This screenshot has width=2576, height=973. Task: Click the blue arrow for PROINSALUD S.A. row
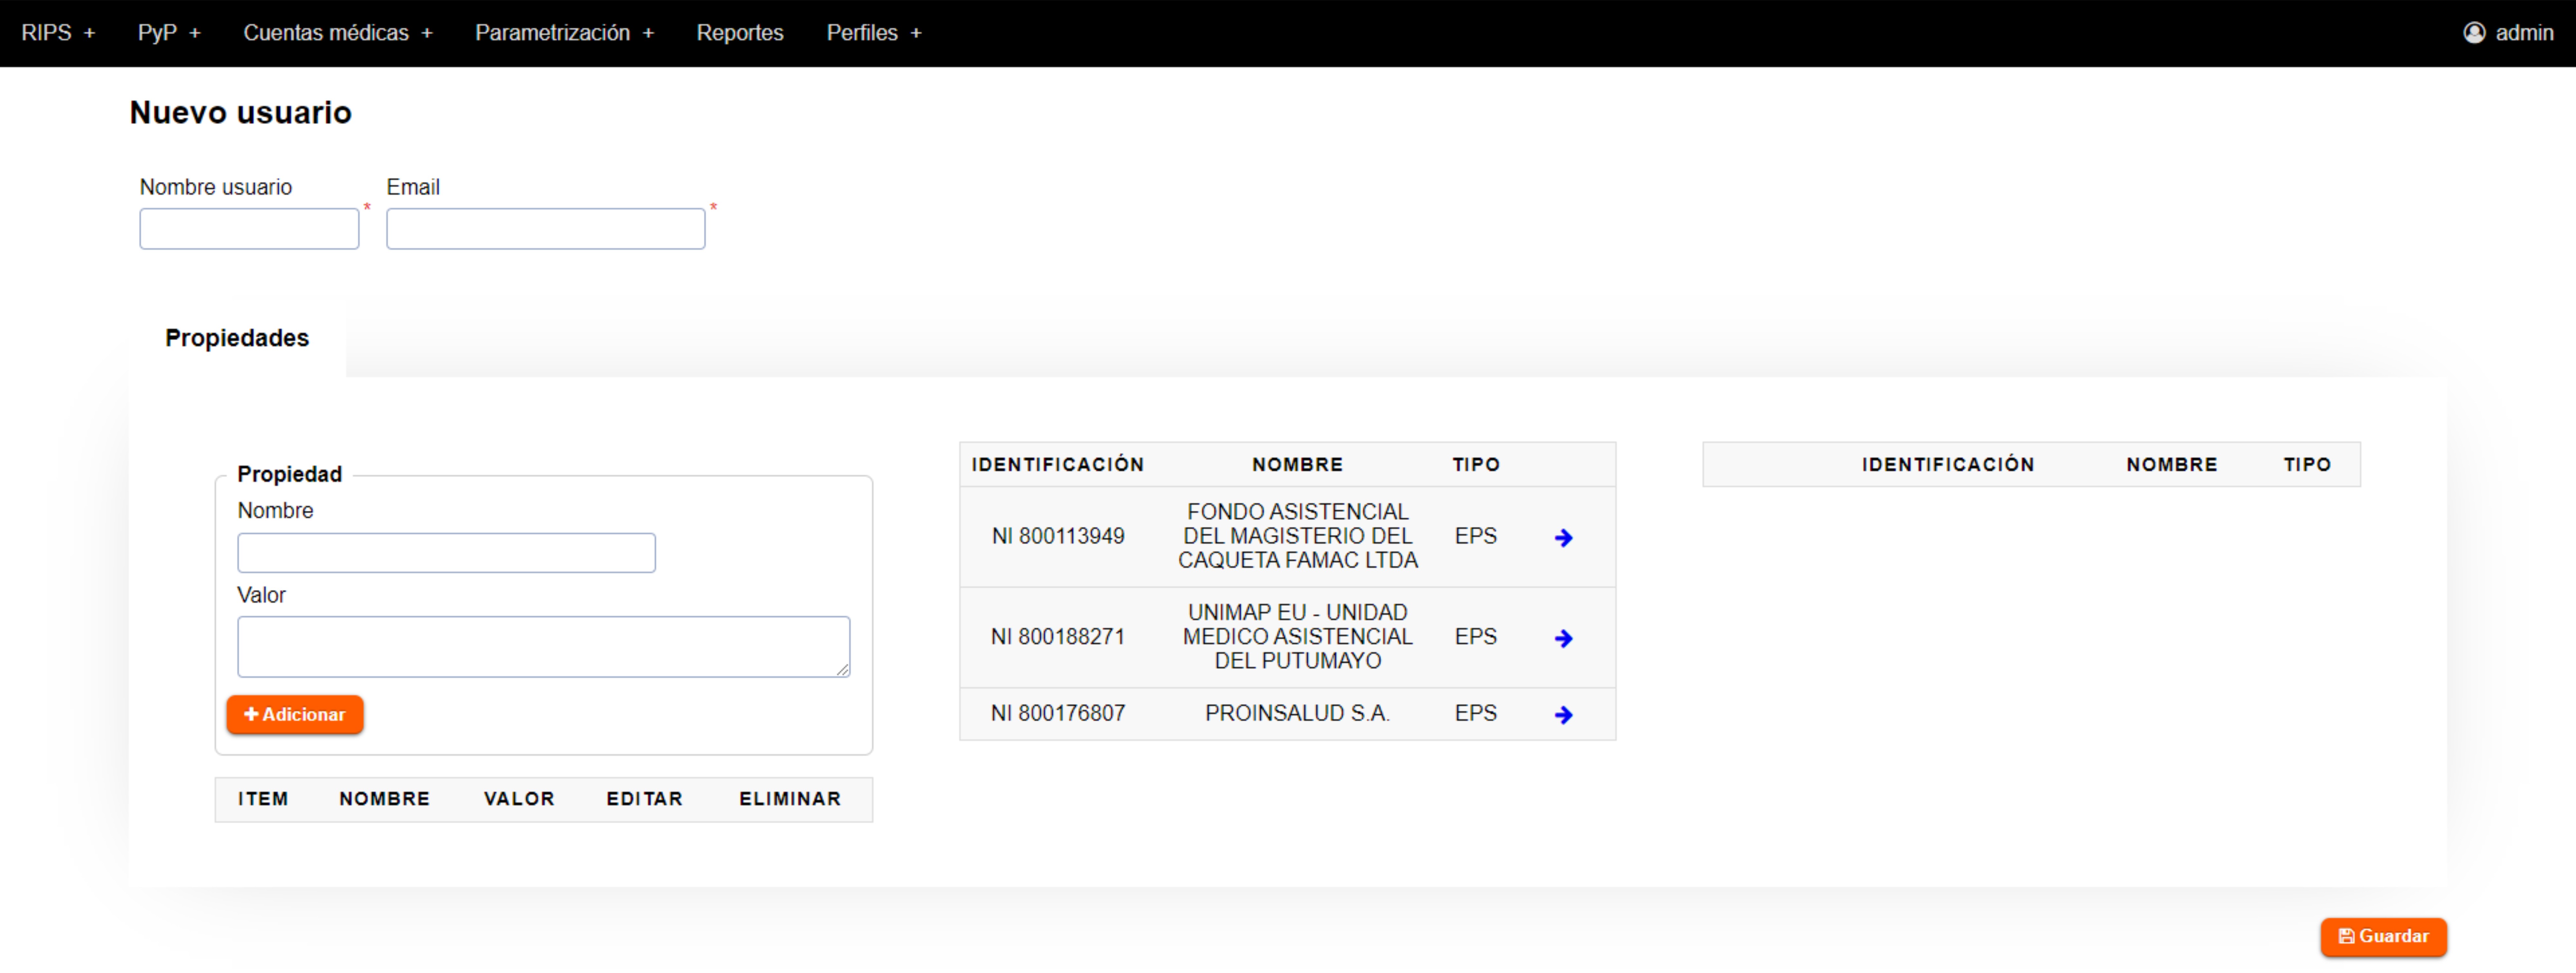tap(1564, 715)
